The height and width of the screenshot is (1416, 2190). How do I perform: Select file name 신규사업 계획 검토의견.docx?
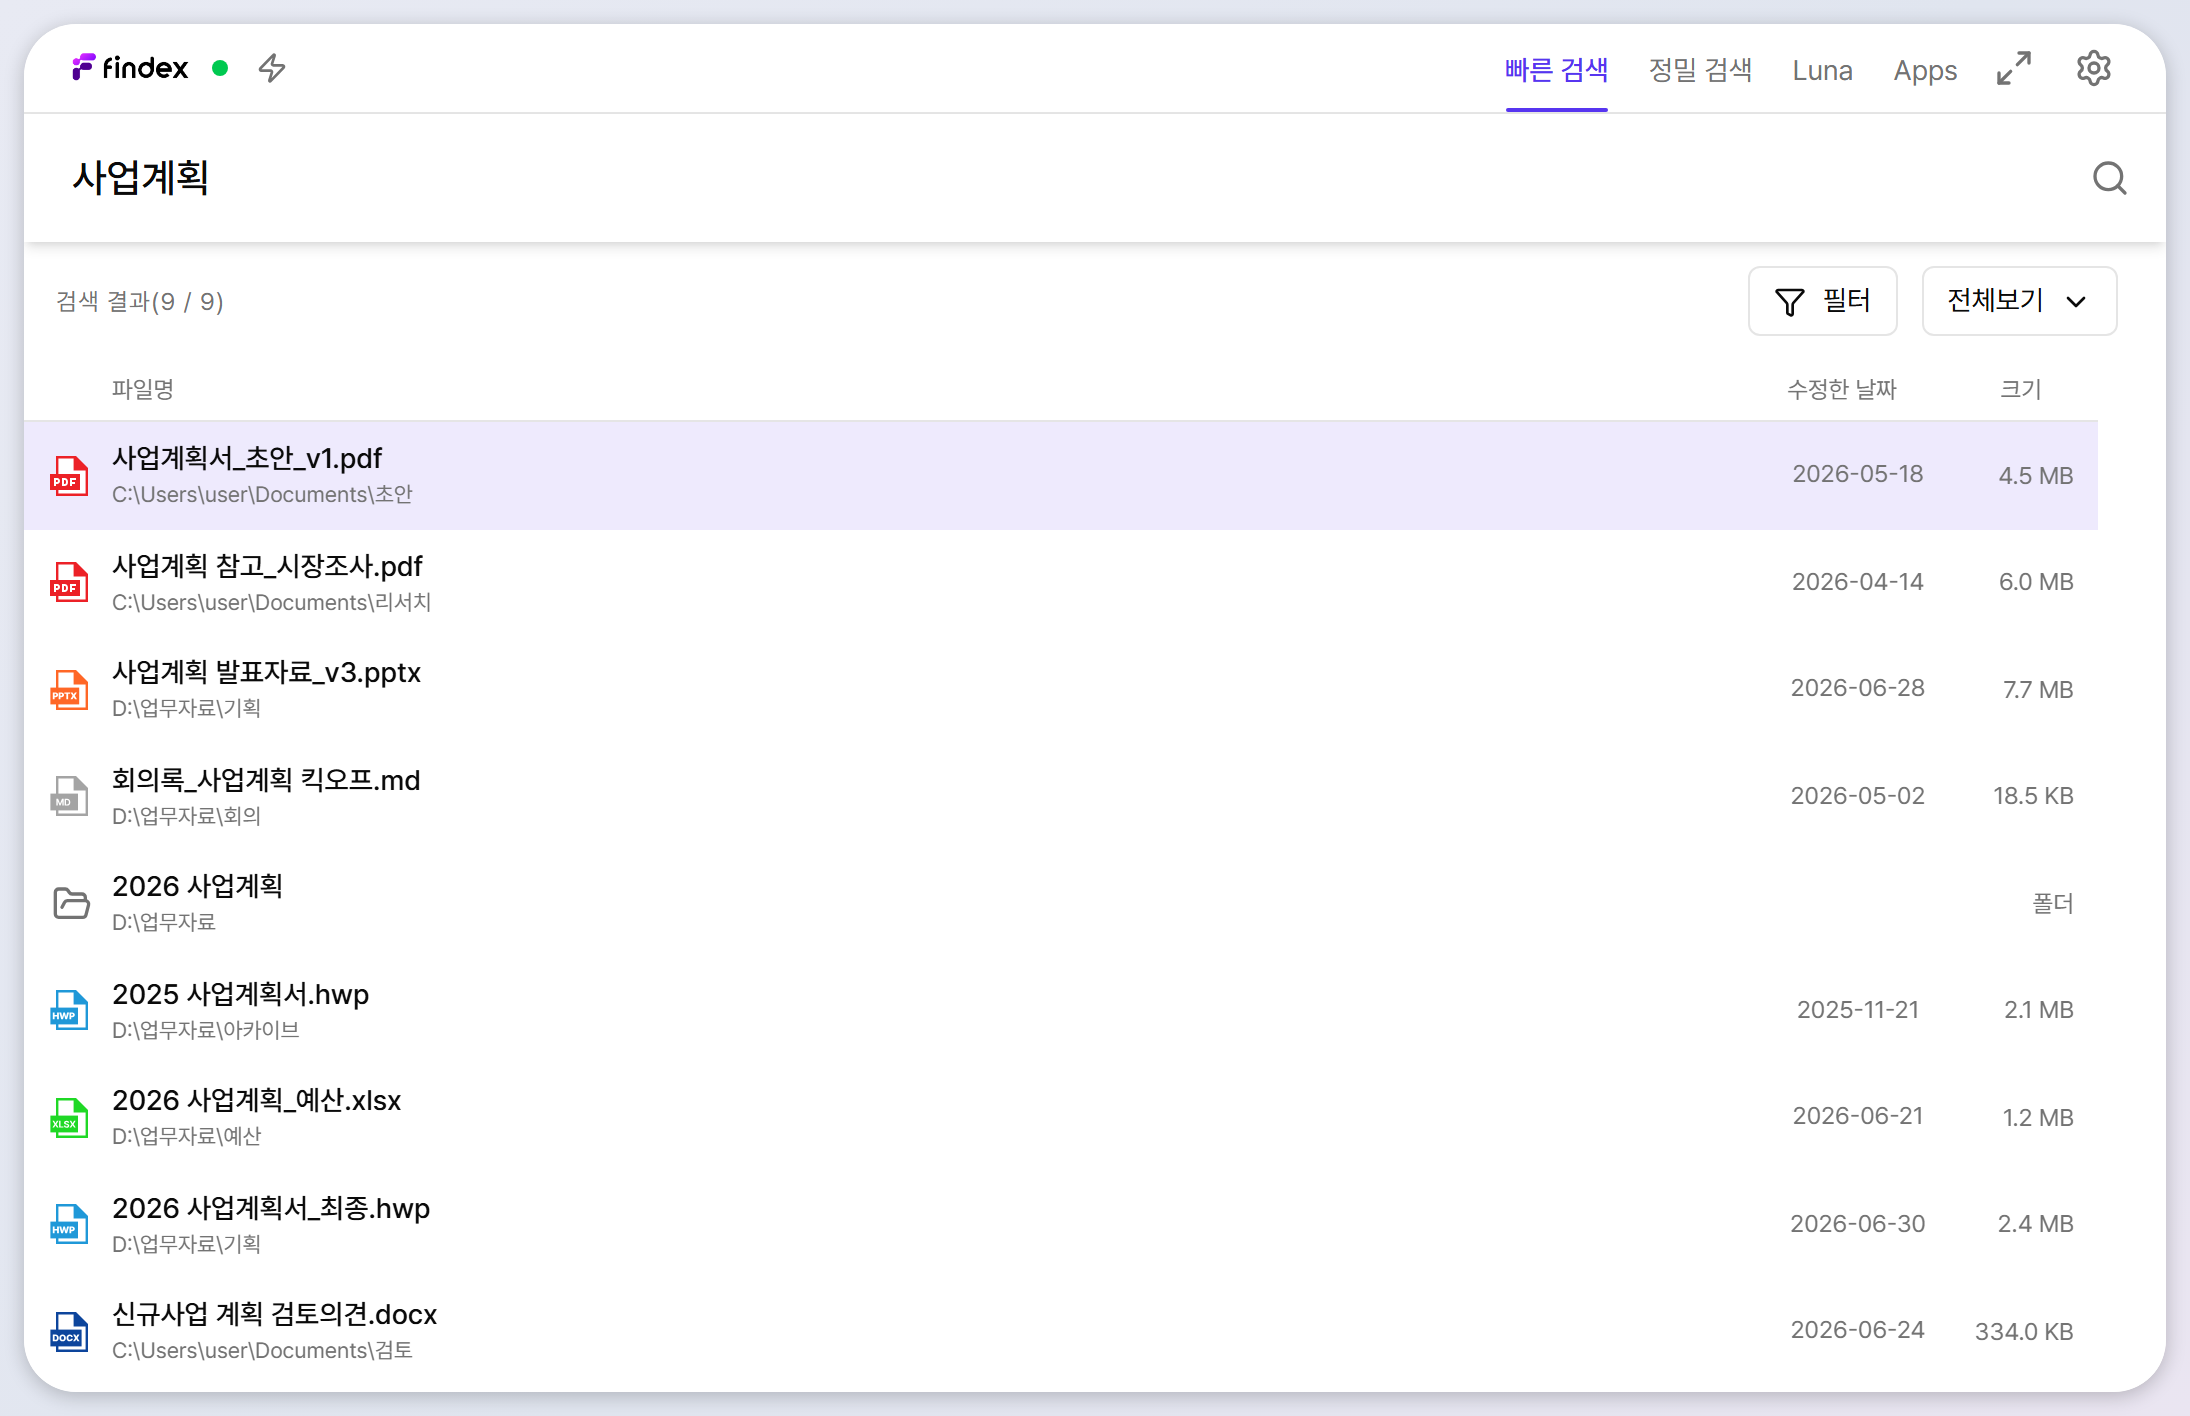tap(274, 1314)
